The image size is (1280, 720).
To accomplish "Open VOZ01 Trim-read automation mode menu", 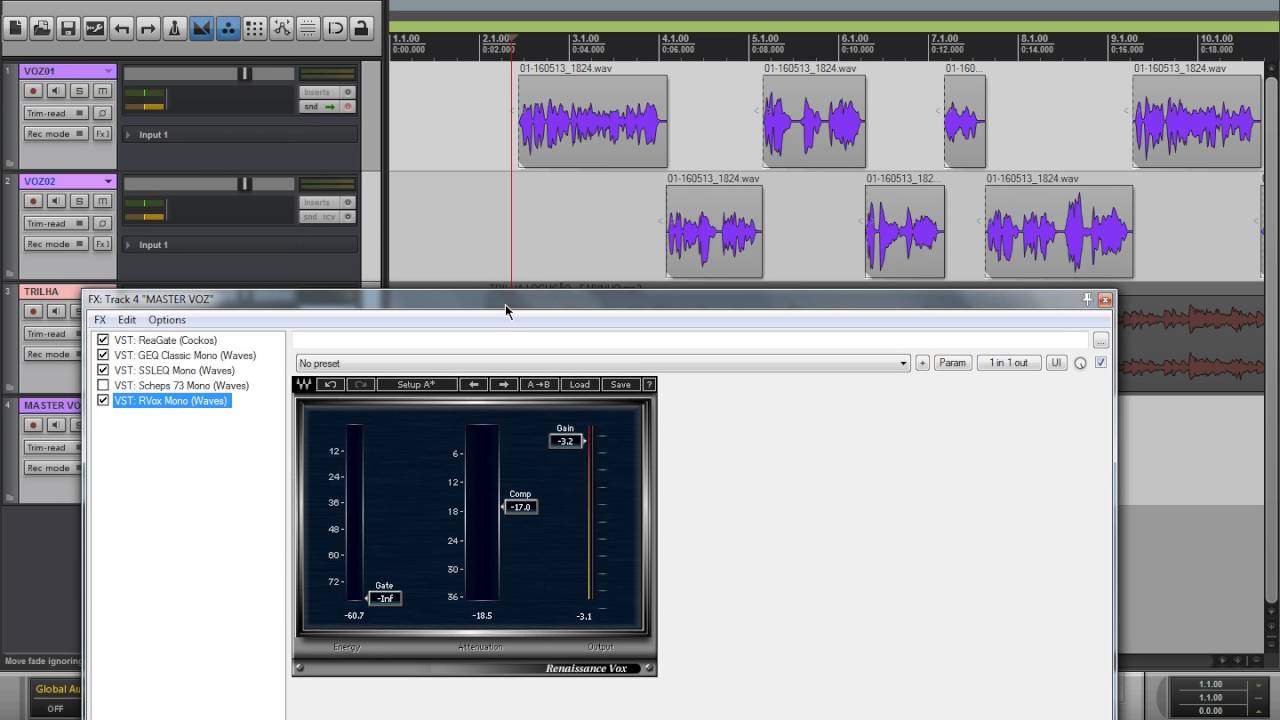I will coord(56,113).
